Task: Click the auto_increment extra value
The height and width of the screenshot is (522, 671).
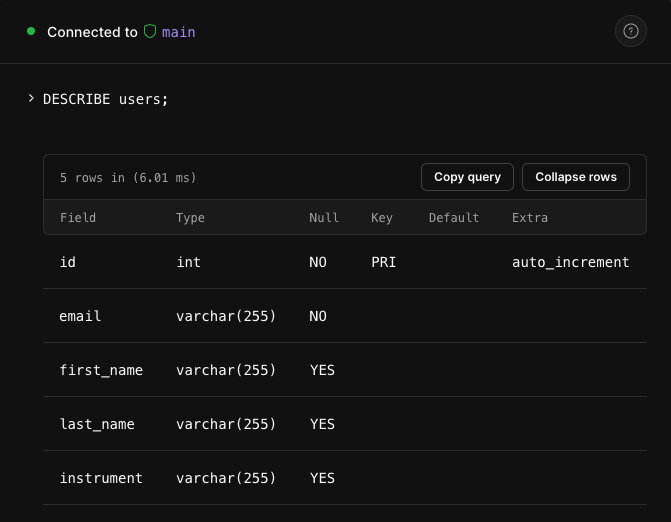Action: [x=570, y=262]
